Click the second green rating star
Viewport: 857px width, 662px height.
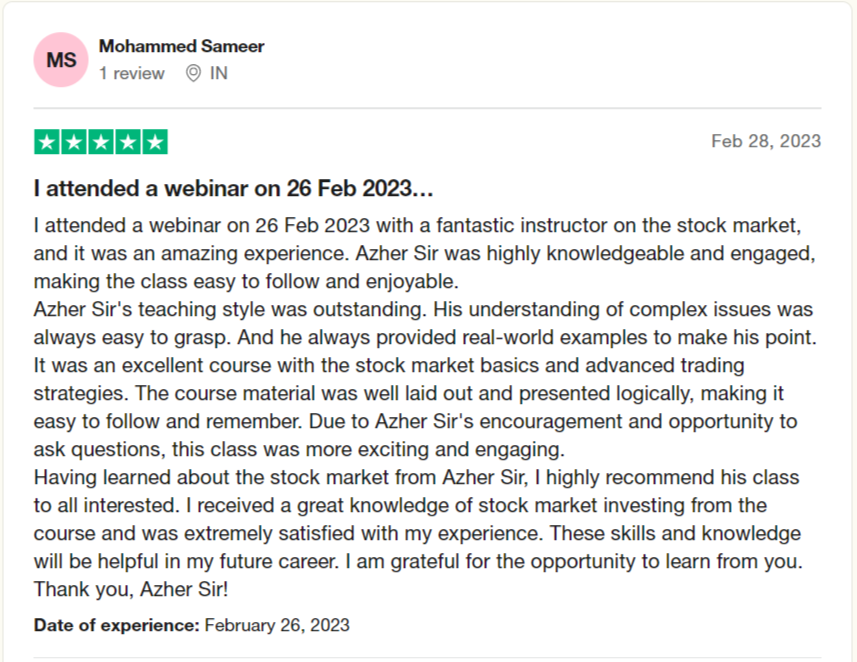(73, 142)
